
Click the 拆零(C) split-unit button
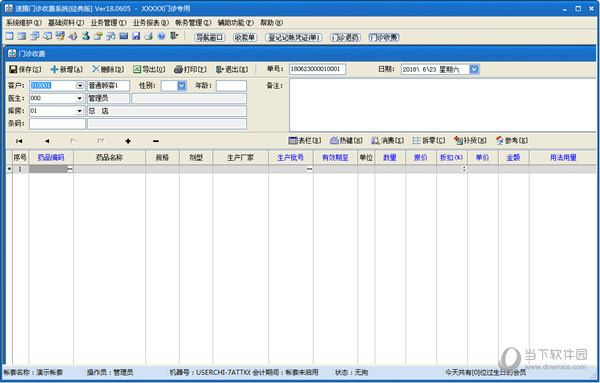point(429,140)
